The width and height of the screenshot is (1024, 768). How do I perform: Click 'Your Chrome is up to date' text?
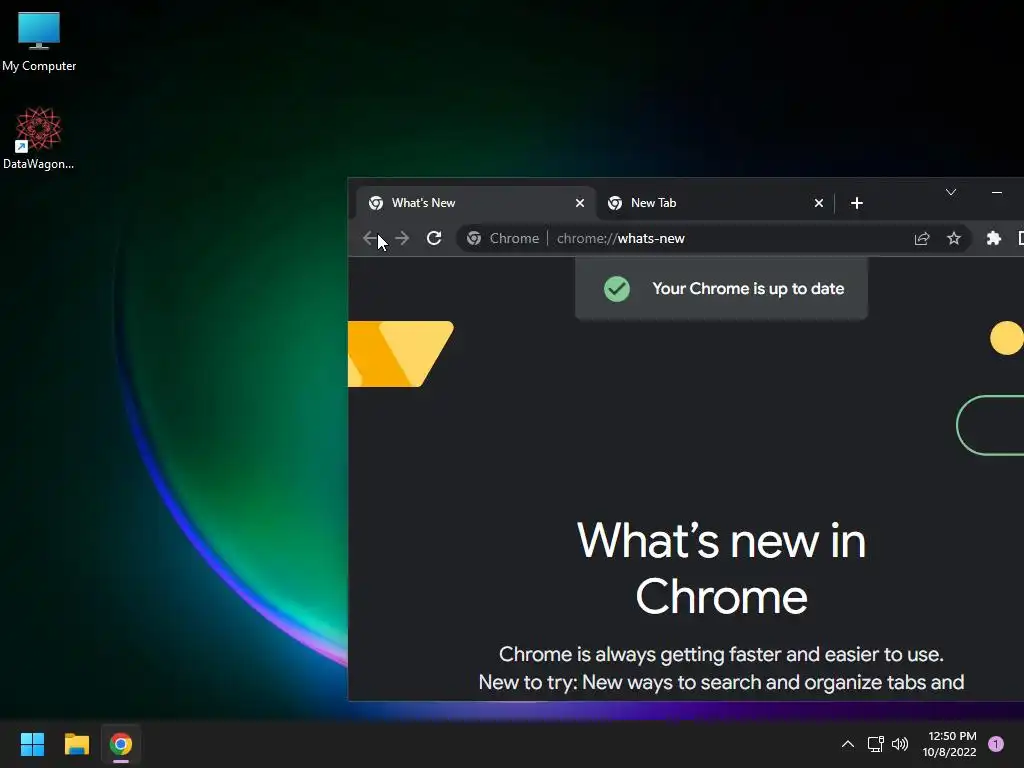[x=748, y=289]
